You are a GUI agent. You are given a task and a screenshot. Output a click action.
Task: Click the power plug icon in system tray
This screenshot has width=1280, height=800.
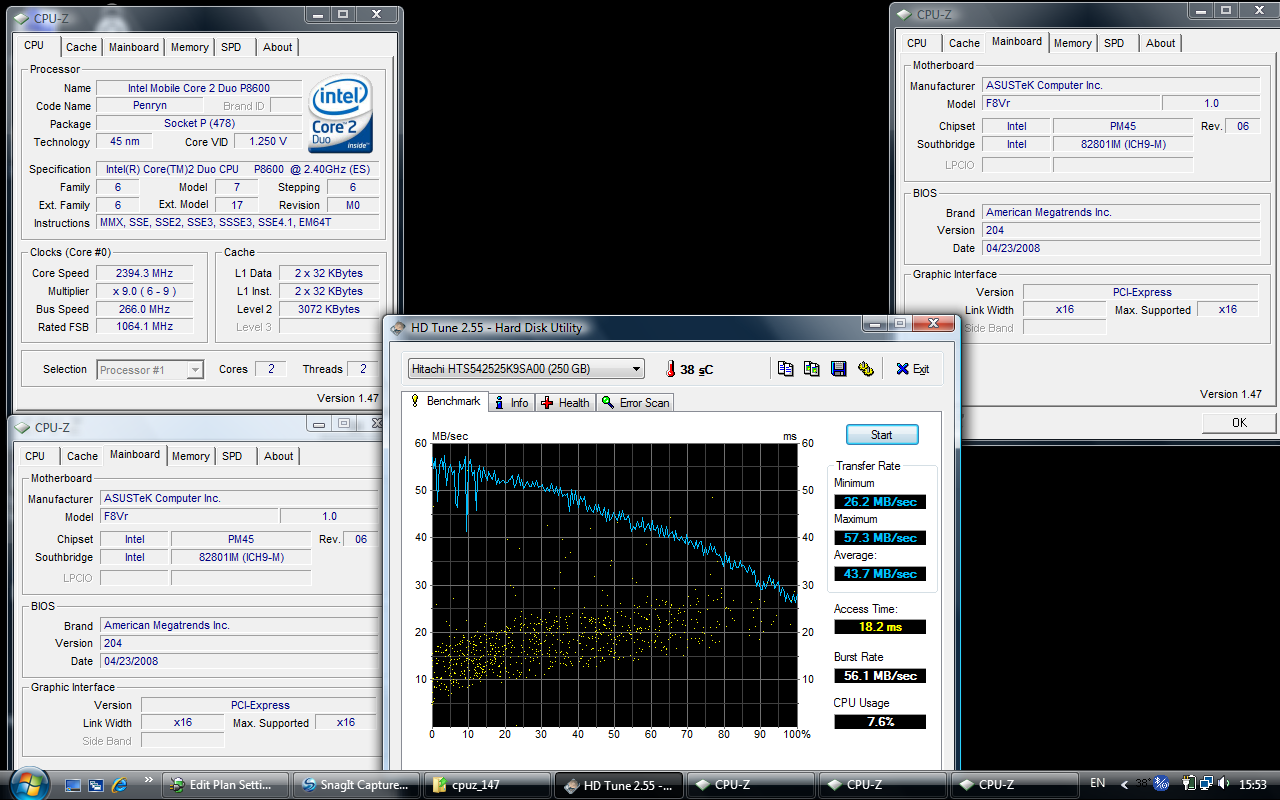[x=1189, y=784]
